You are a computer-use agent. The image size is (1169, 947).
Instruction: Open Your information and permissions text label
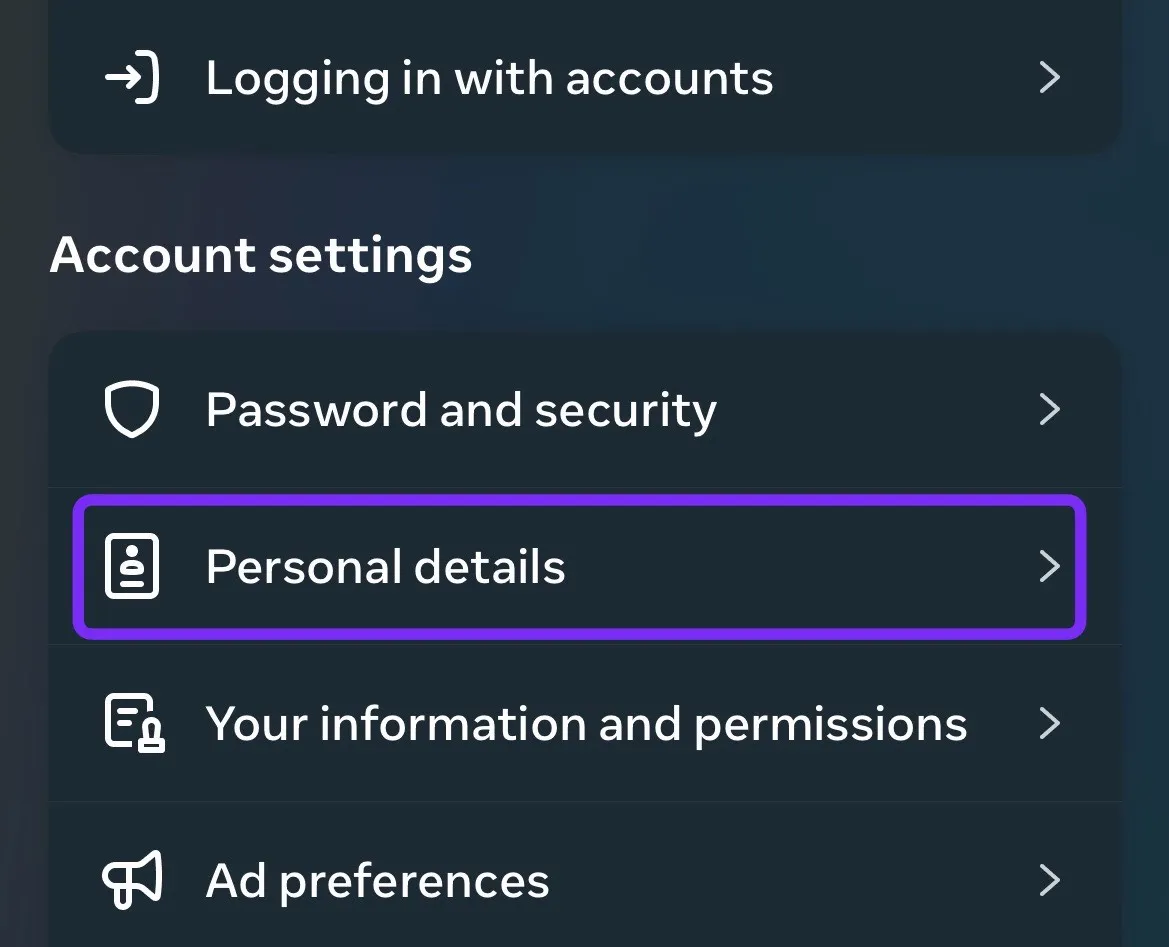click(586, 724)
